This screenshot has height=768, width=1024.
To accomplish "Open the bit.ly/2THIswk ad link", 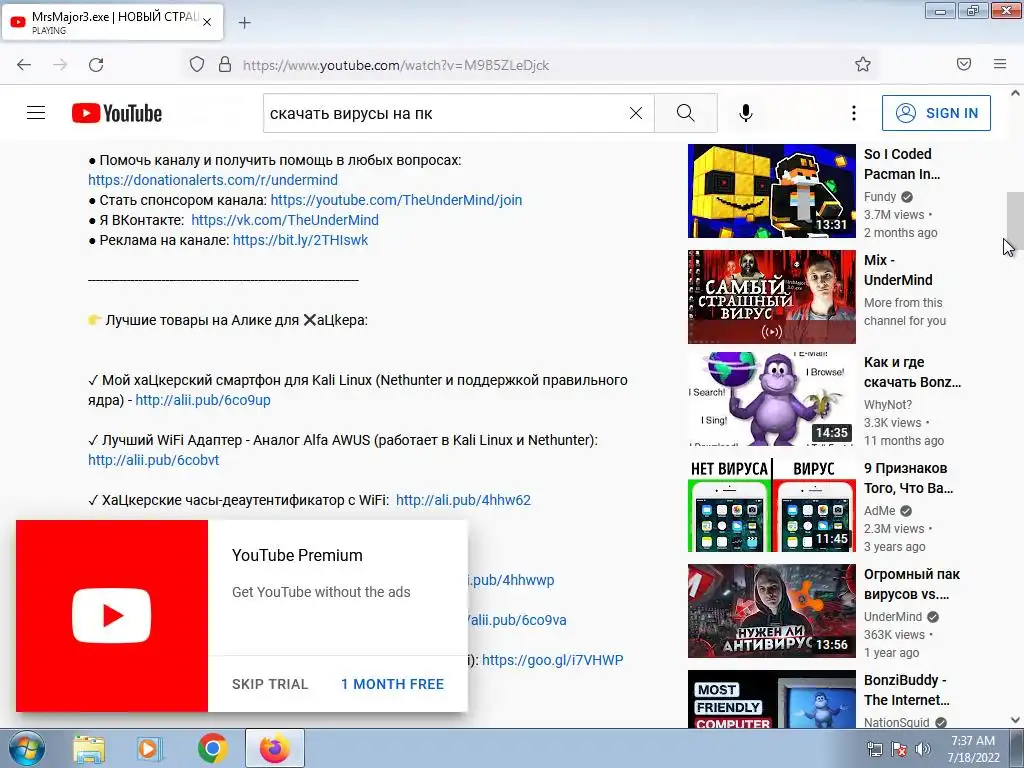I will 300,240.
